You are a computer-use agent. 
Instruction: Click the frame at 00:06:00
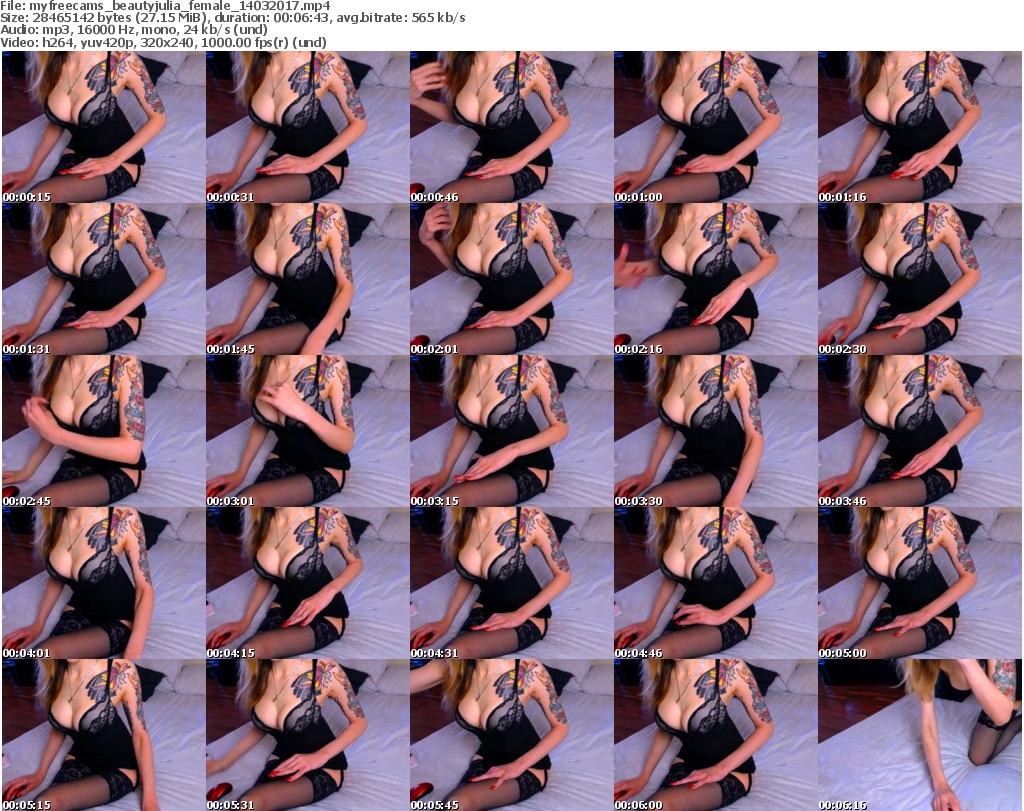[x=715, y=735]
